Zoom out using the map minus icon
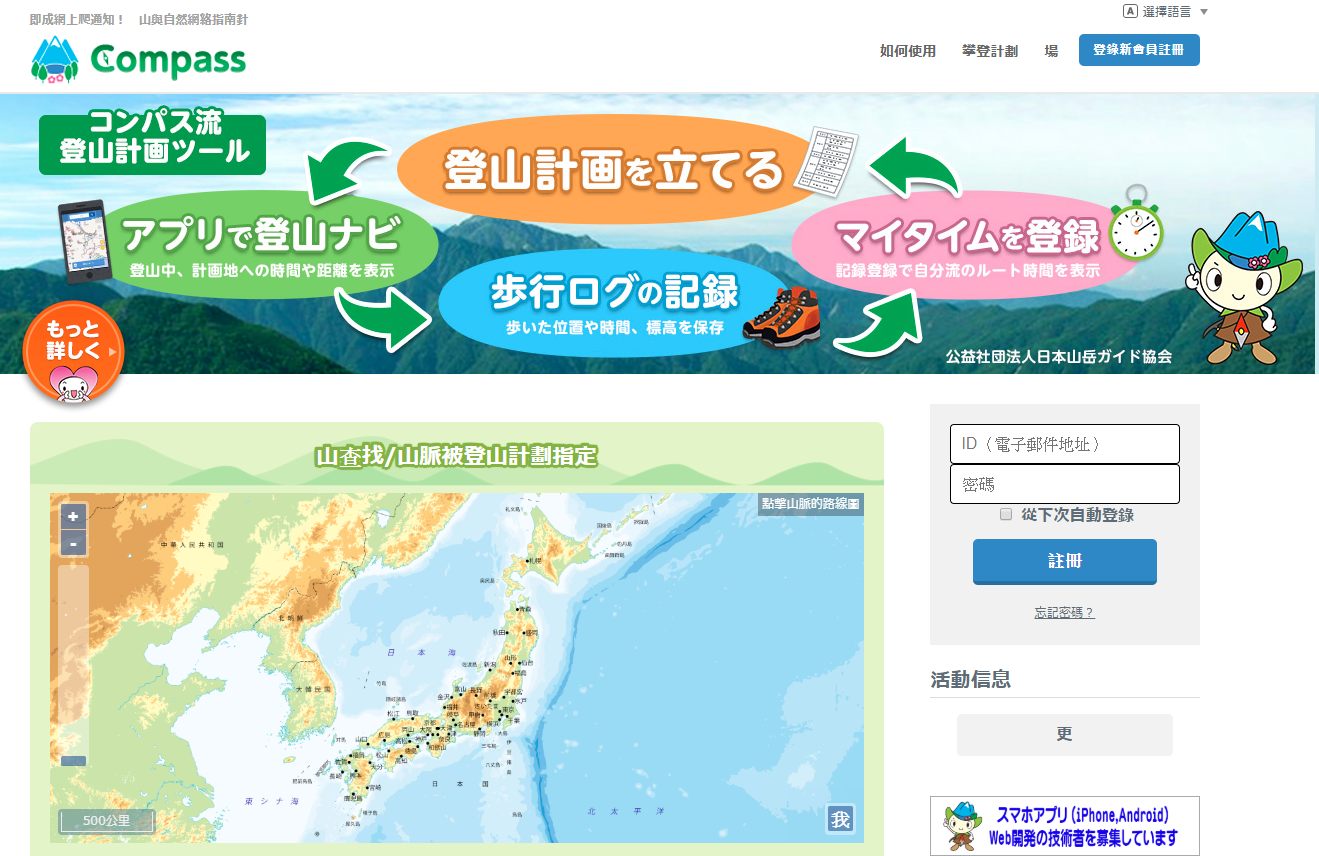Screen dimensions: 1319x856 (71, 541)
